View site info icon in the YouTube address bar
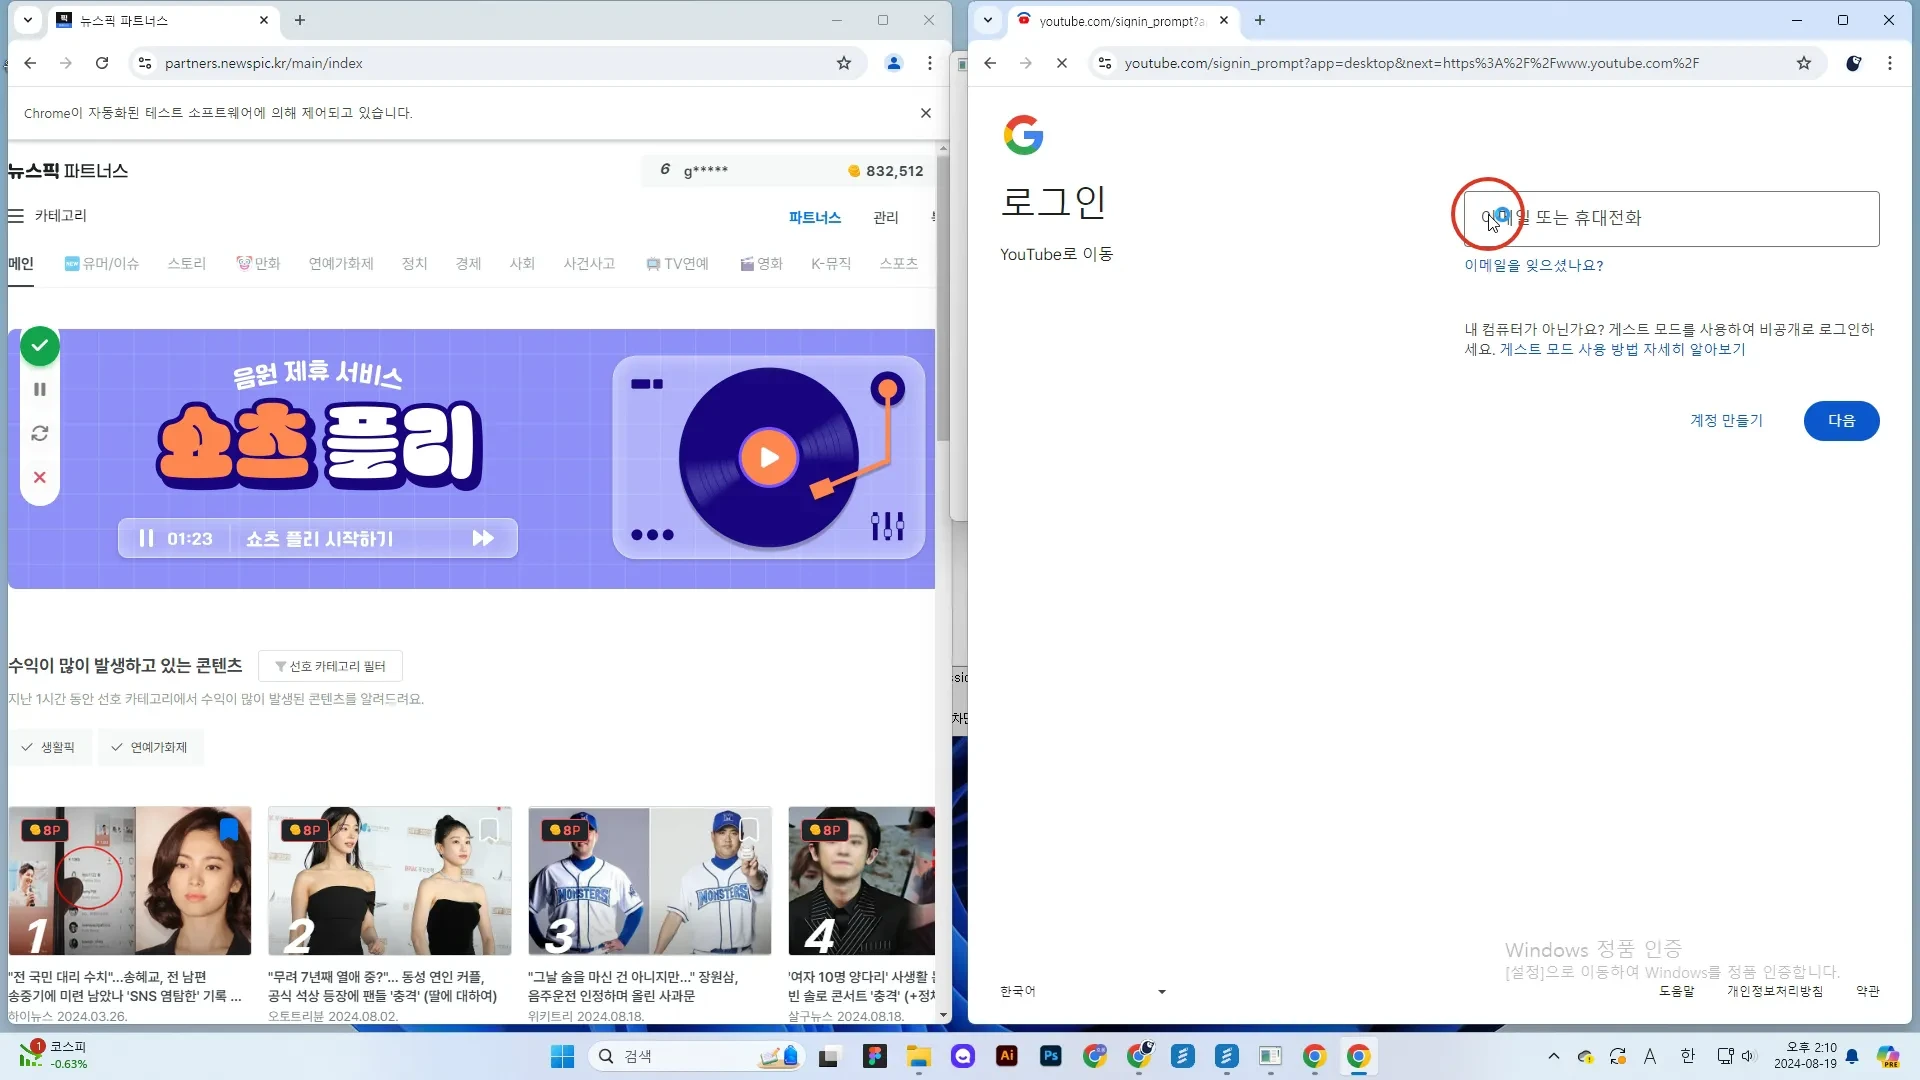Screen dimensions: 1920x1080 tap(1105, 63)
